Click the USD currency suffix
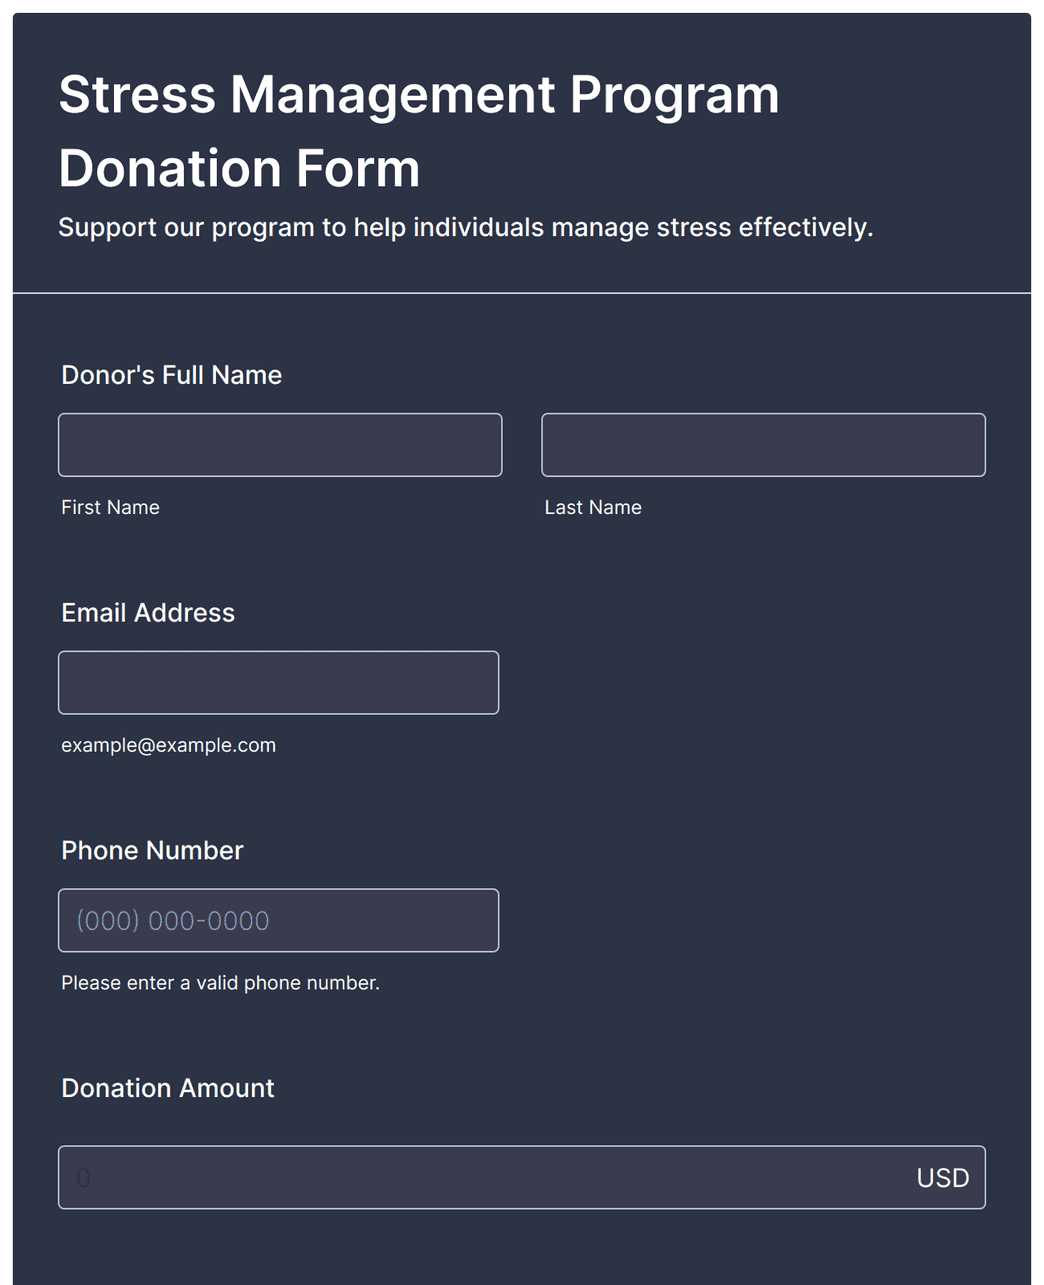1044x1285 pixels. click(x=943, y=1178)
